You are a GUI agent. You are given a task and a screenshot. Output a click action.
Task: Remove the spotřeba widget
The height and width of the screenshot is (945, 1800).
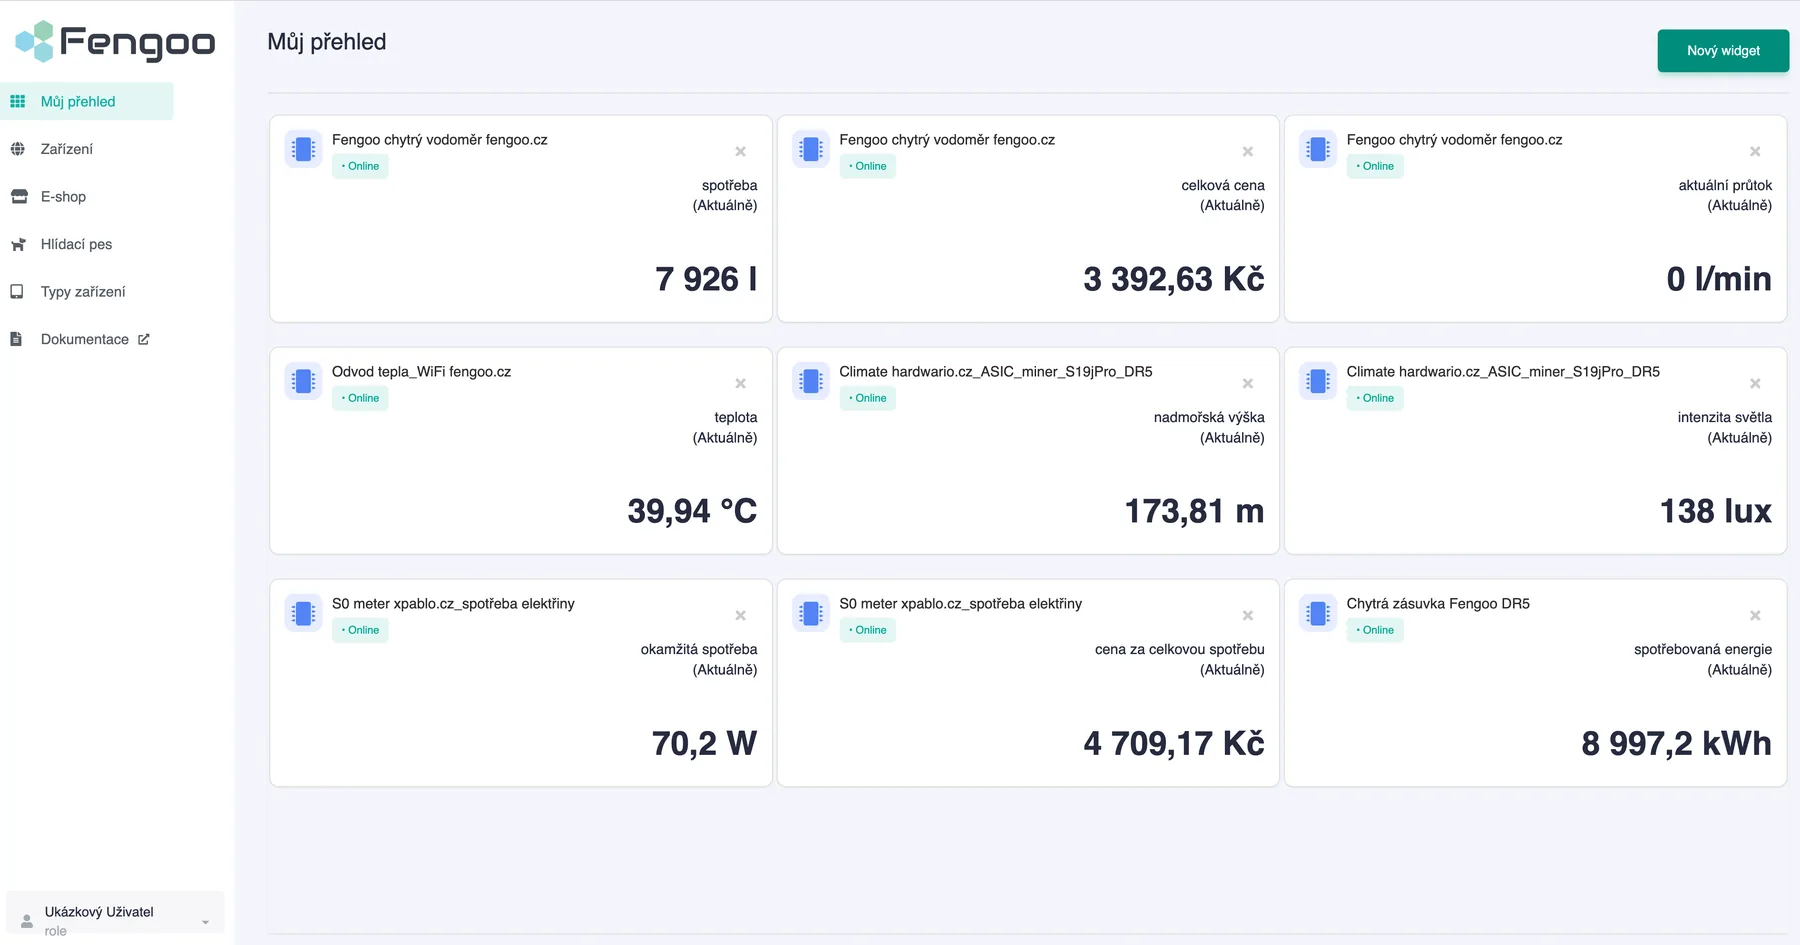741,152
